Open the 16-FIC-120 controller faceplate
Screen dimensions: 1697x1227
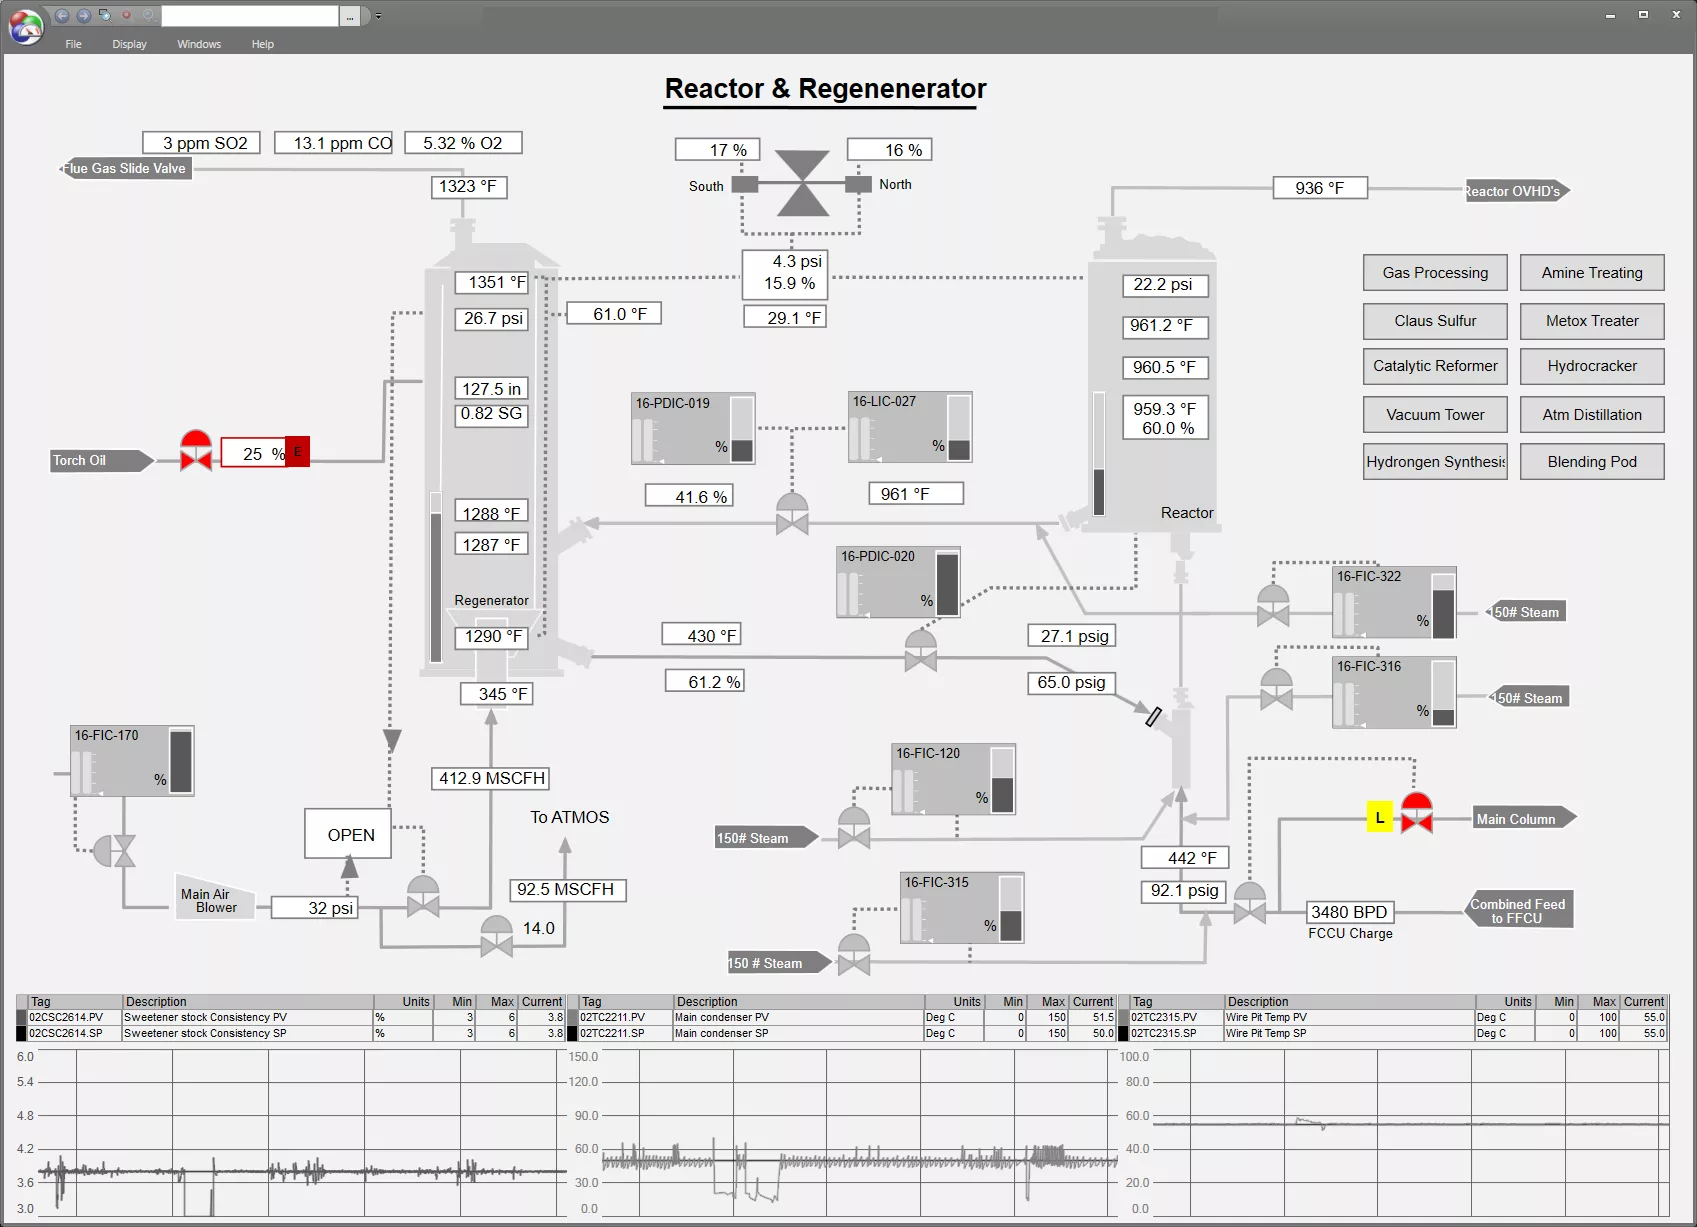point(954,779)
